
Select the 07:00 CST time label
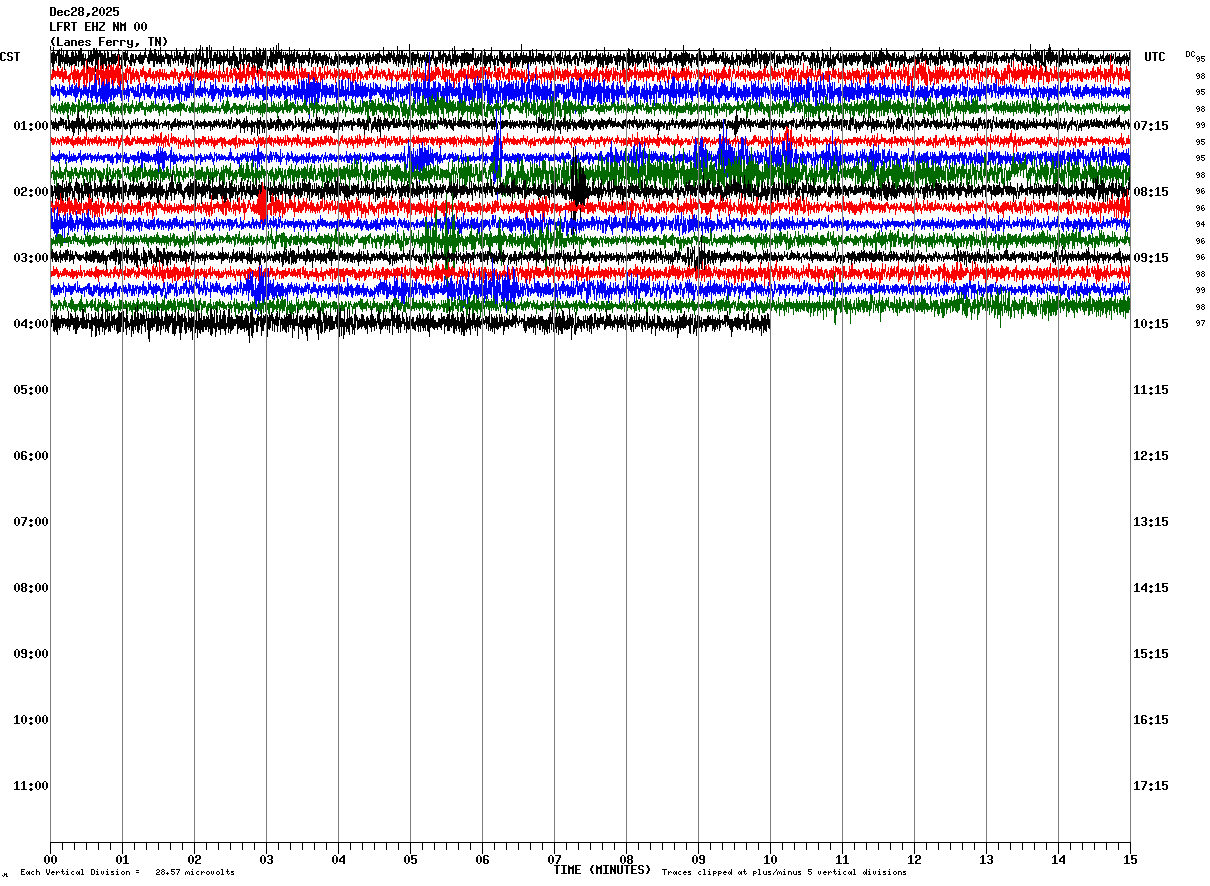tap(31, 522)
